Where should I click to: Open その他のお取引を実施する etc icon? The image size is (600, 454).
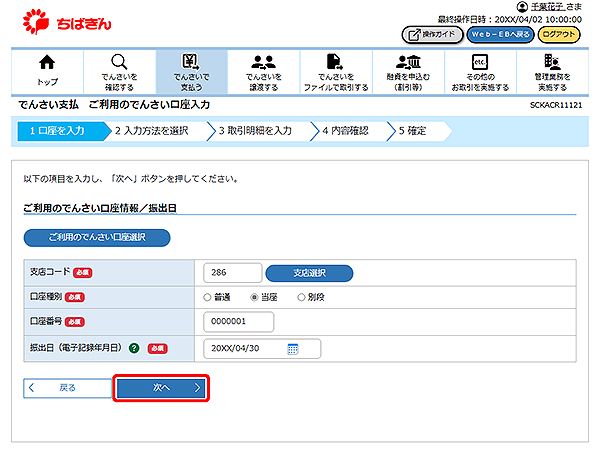480,63
